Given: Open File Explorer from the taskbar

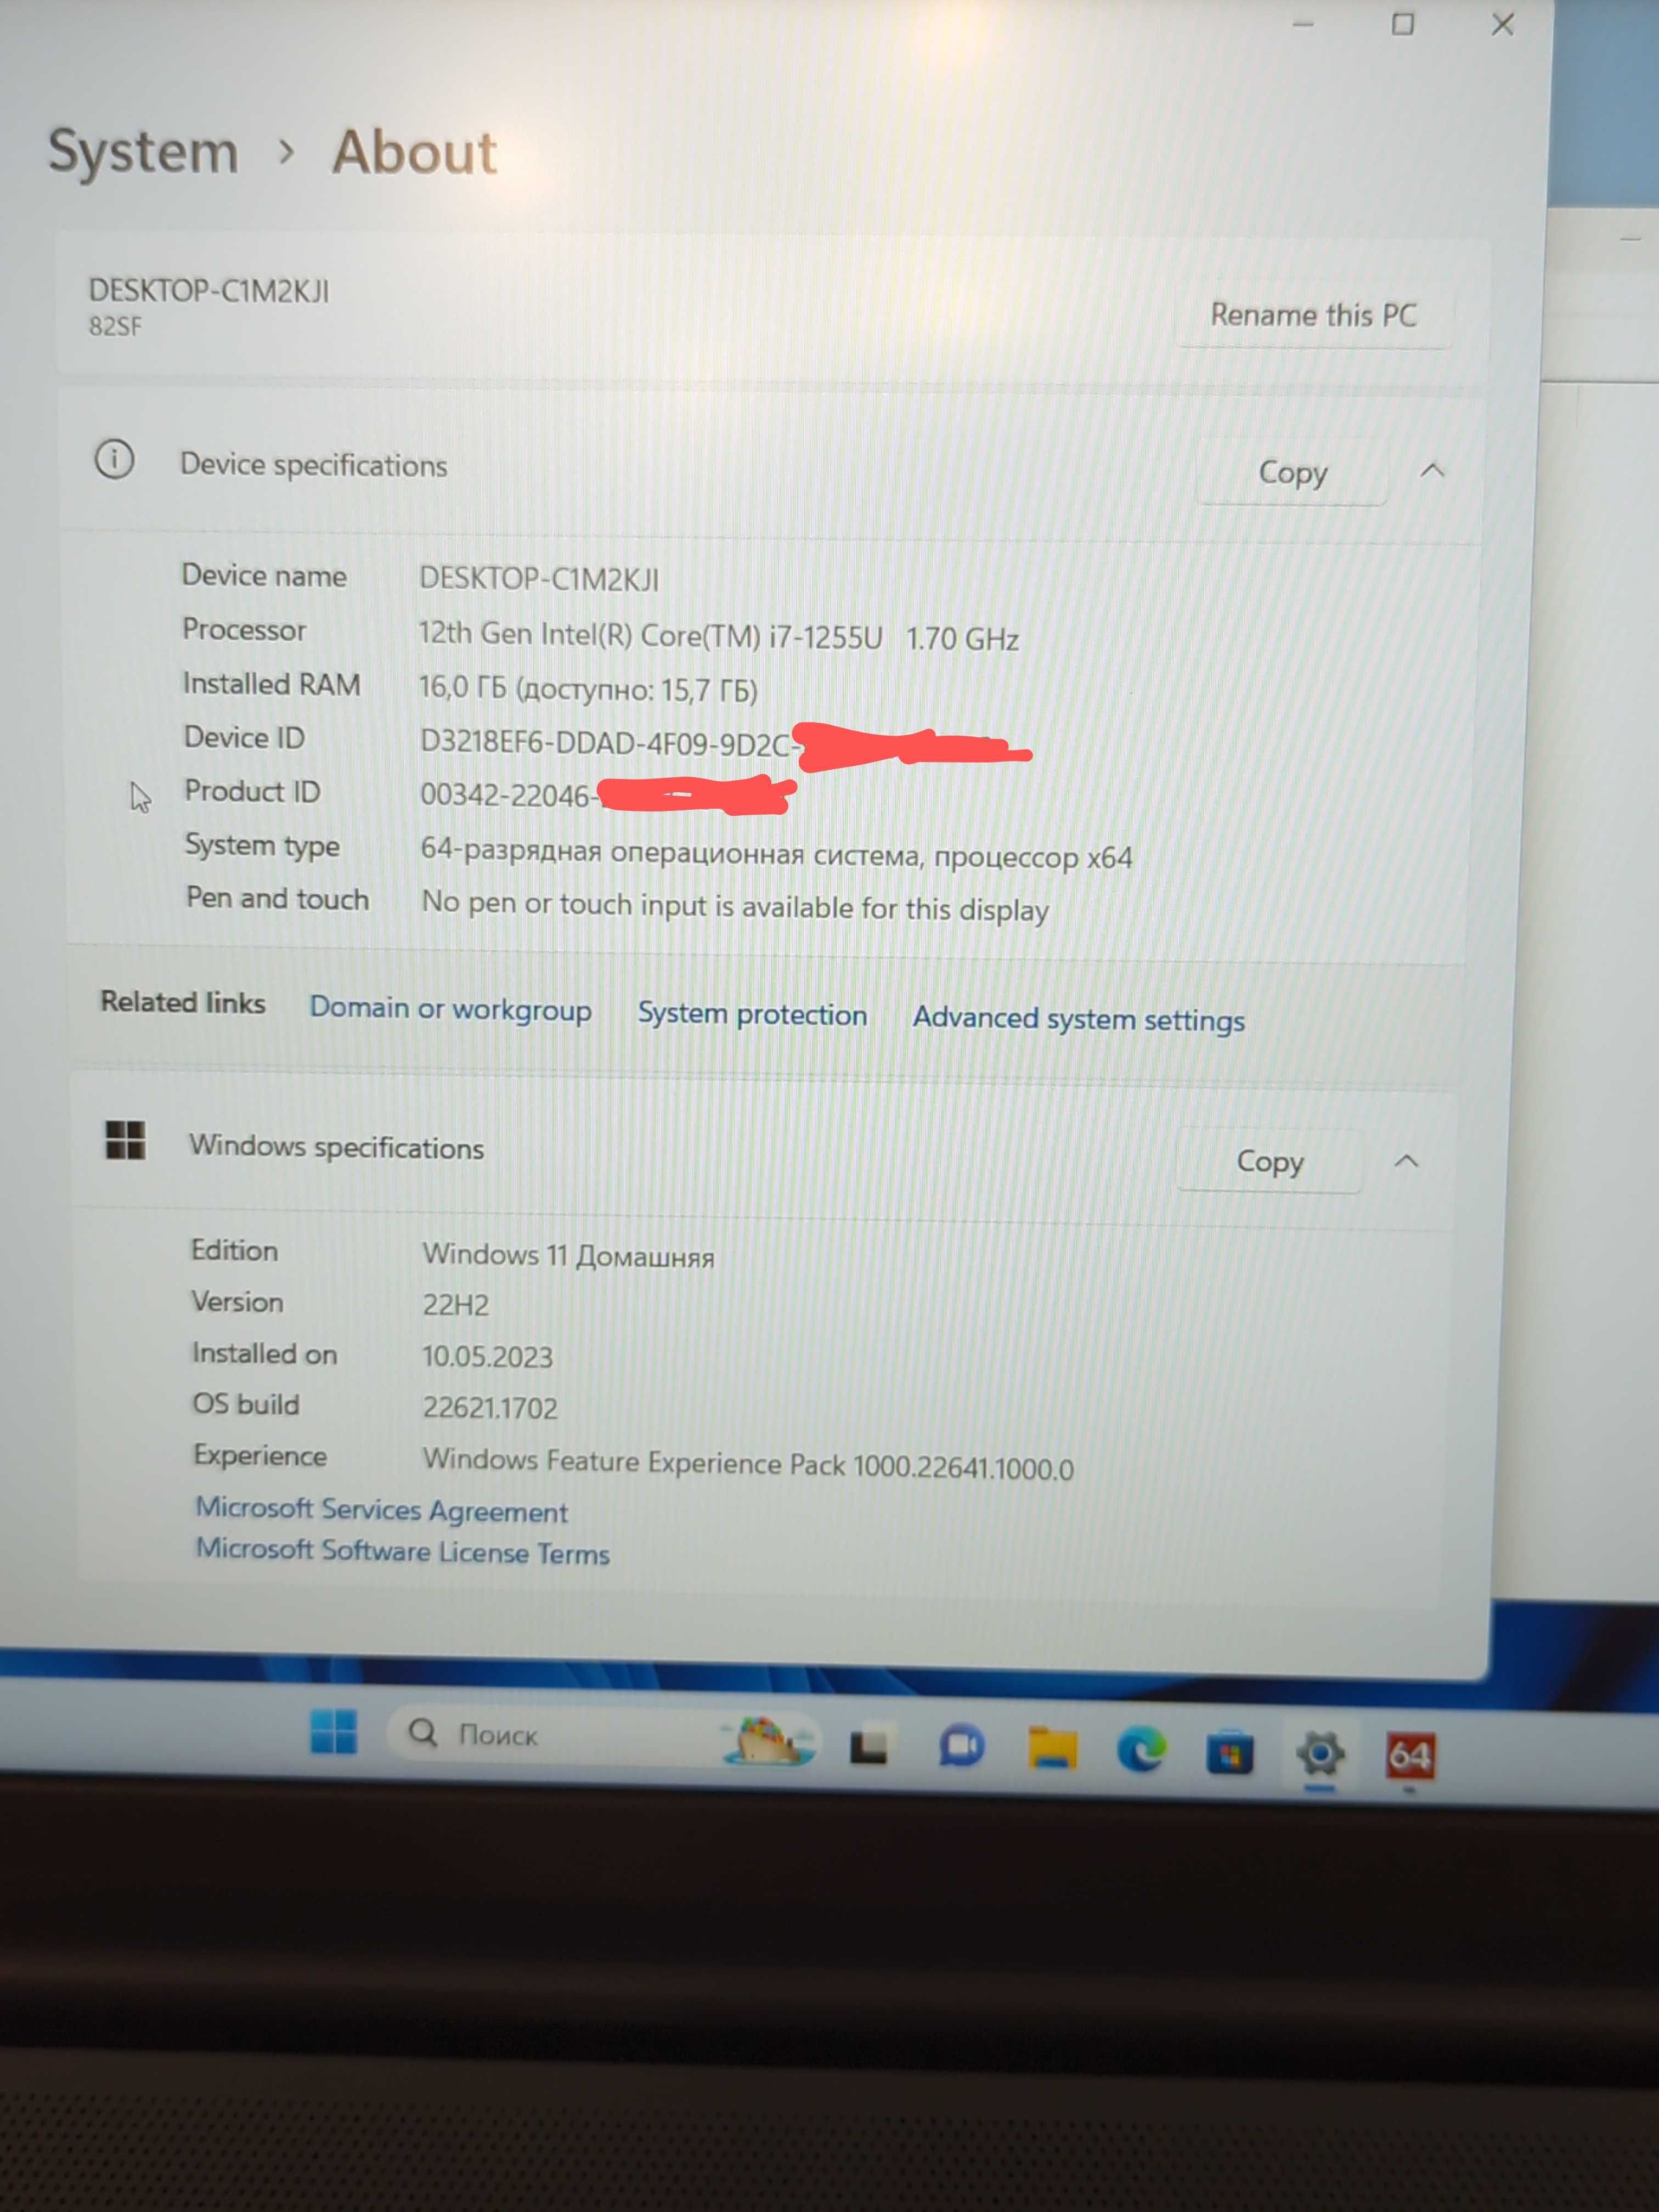Looking at the screenshot, I should click(1052, 1748).
